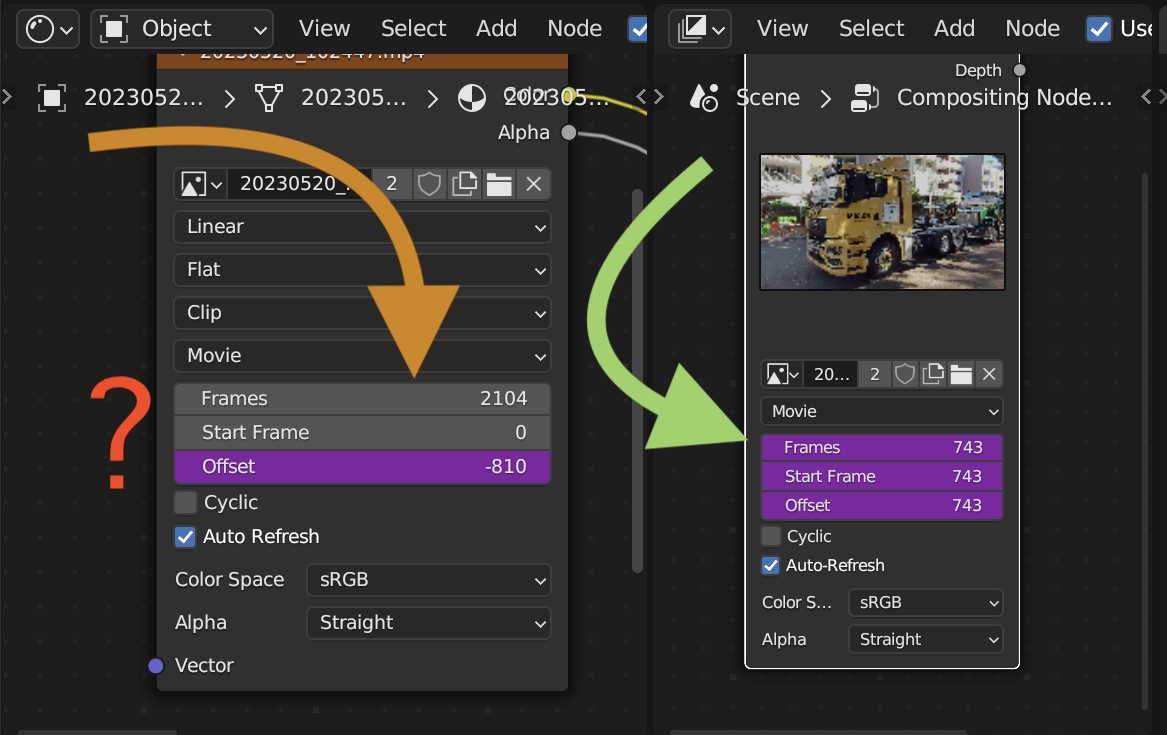Click the compositor vertical scrollbar
Screen dimensions: 1167x735
point(1145,440)
